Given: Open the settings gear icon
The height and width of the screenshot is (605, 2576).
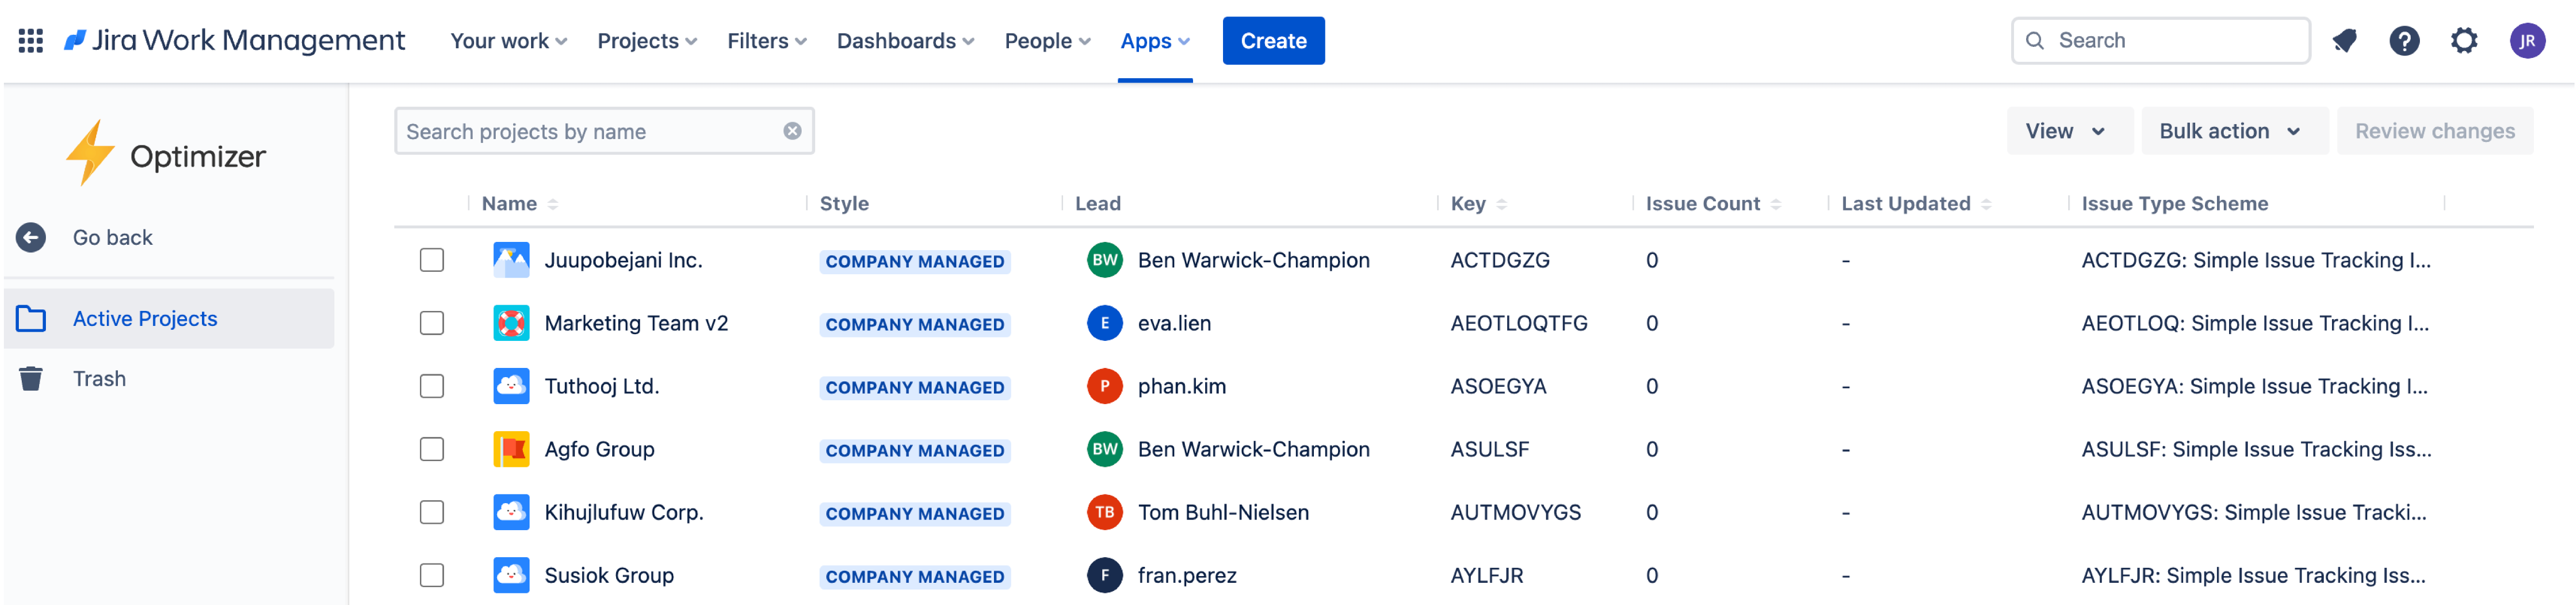Looking at the screenshot, I should tap(2464, 41).
